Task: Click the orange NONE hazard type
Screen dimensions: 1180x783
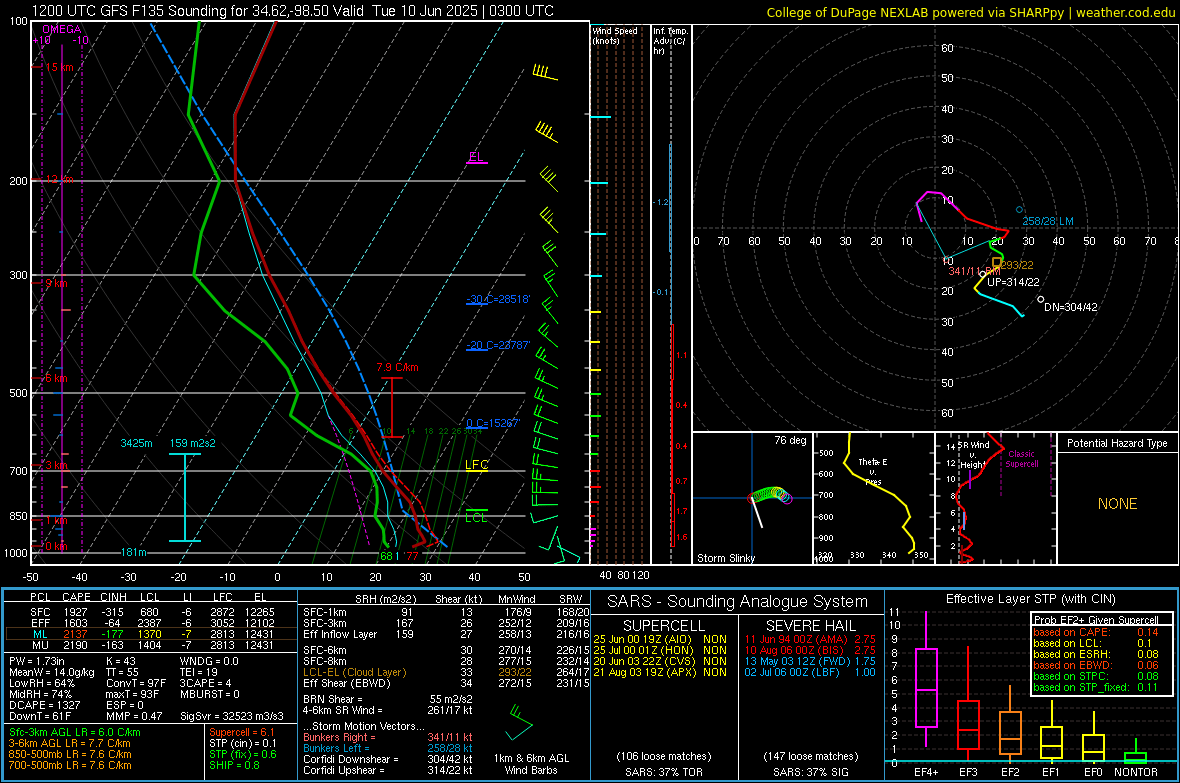Action: 1117,504
